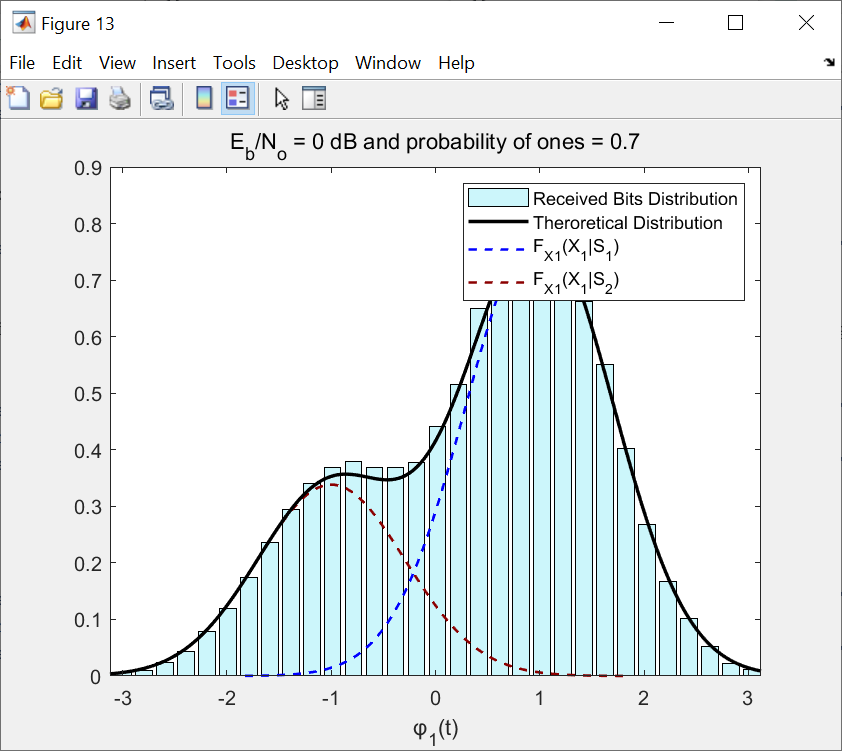842x751 pixels.
Task: Toggle the Insert Legend toolbar button
Action: (x=238, y=99)
